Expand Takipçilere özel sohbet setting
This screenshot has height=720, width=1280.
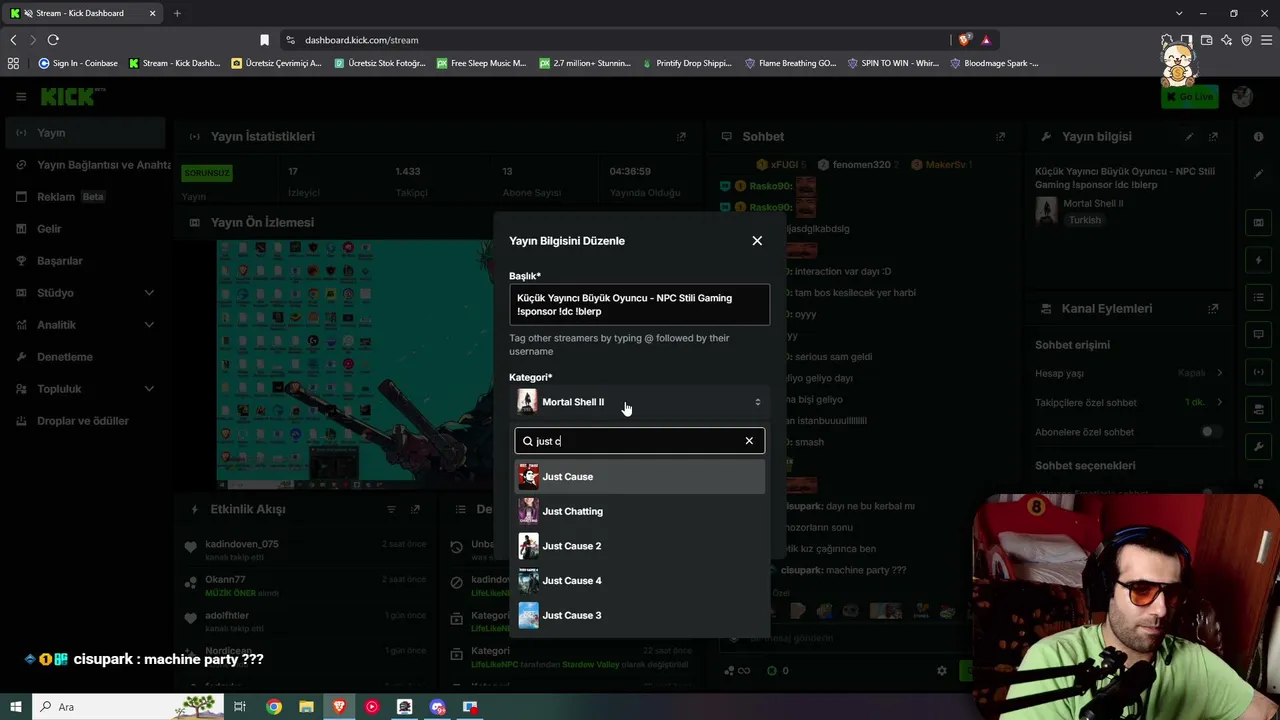pyautogui.click(x=1219, y=402)
